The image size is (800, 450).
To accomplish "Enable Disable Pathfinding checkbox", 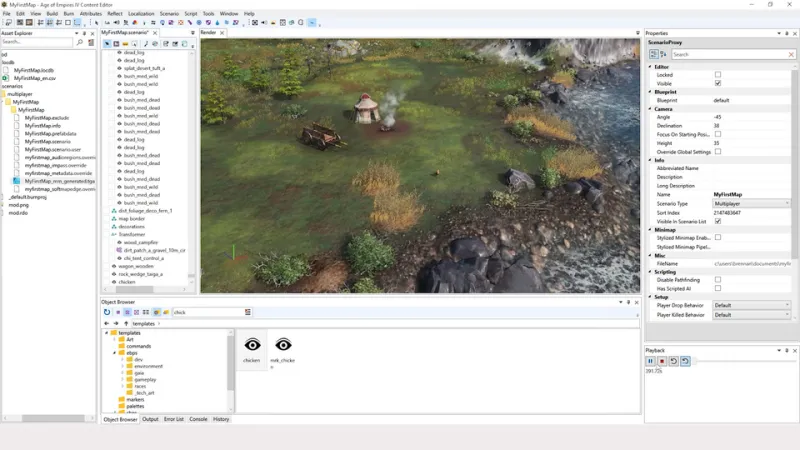I will click(x=718, y=280).
